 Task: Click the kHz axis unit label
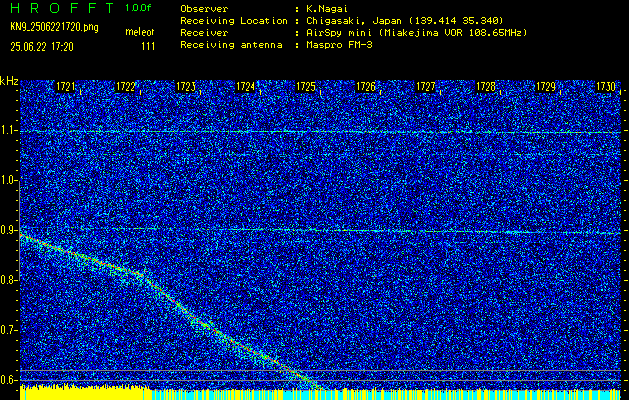click(x=9, y=81)
